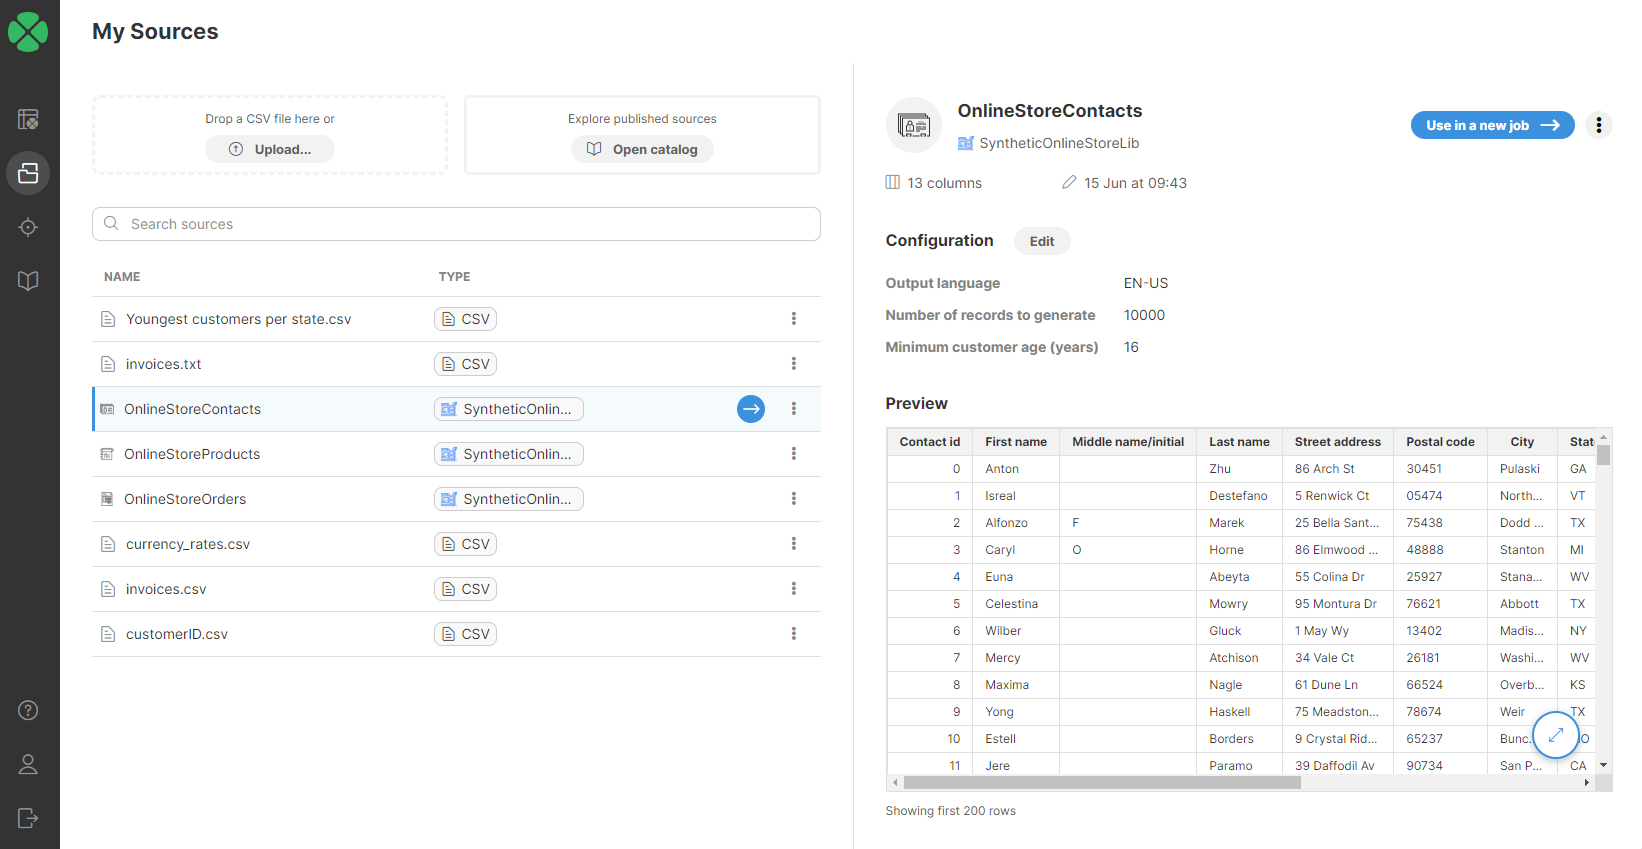The height and width of the screenshot is (849, 1642).
Task: Click the NAME column header in list
Action: coord(122,277)
